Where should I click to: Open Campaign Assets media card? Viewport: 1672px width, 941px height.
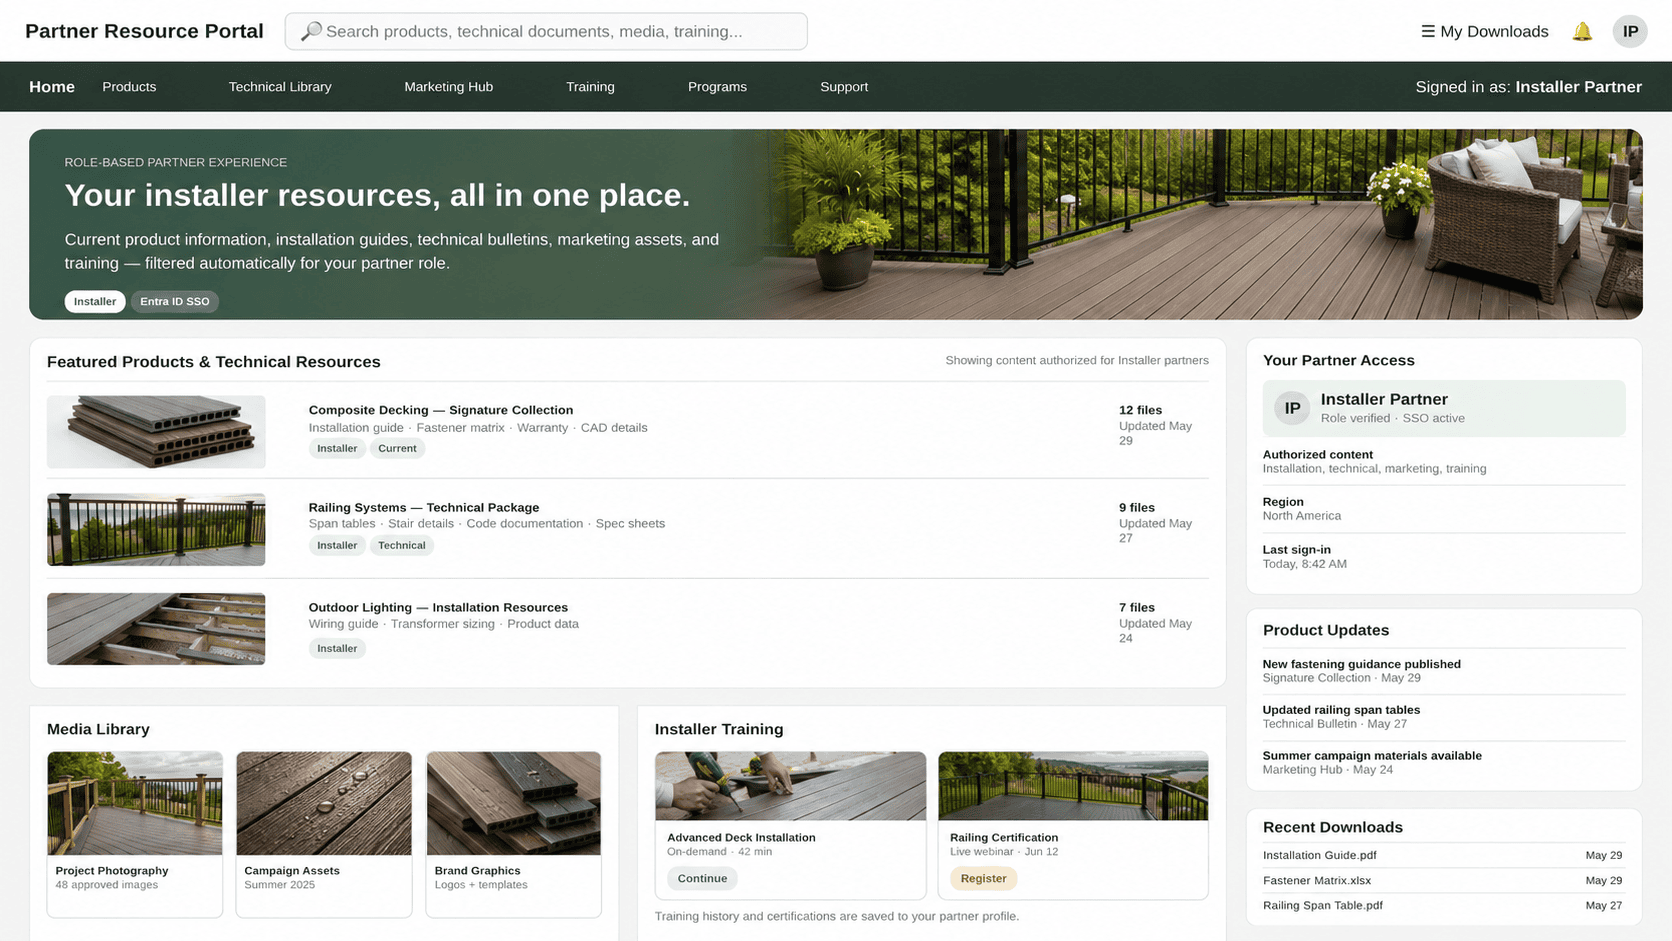point(324,834)
